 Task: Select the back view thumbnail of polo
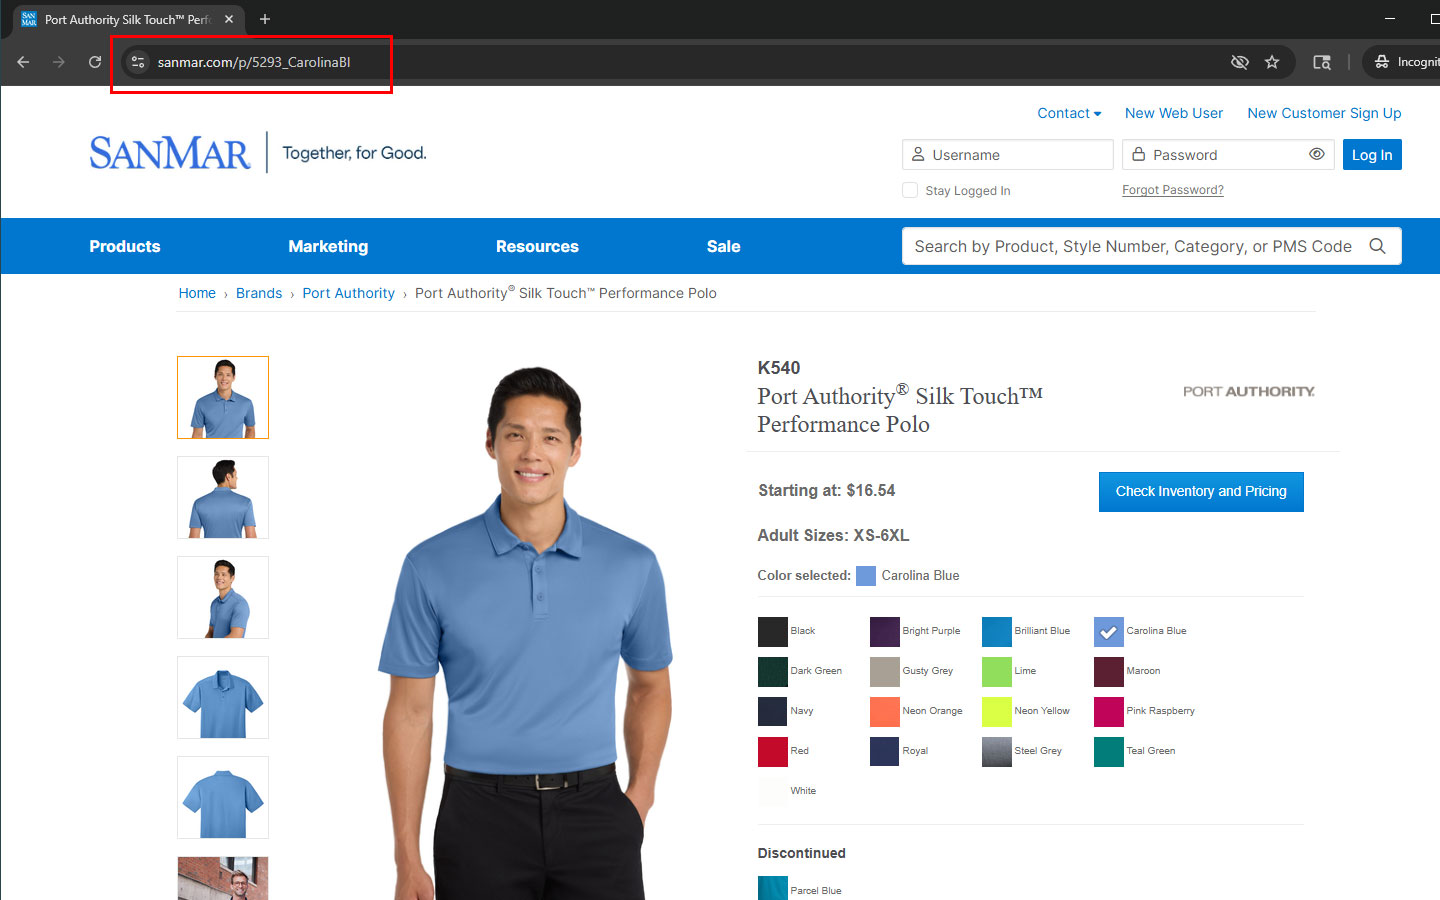tap(223, 497)
